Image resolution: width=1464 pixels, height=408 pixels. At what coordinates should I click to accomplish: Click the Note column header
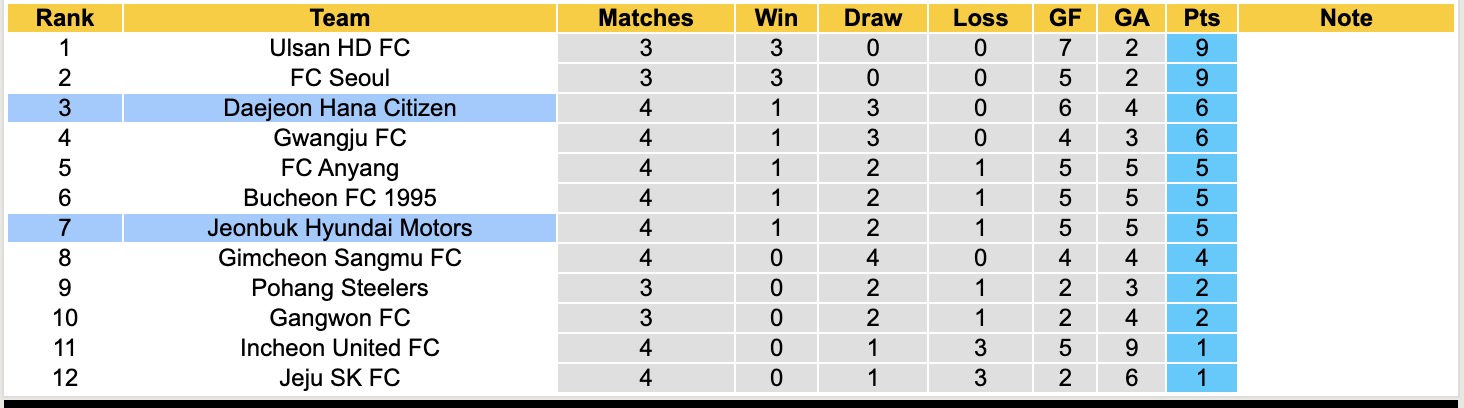click(x=1346, y=18)
